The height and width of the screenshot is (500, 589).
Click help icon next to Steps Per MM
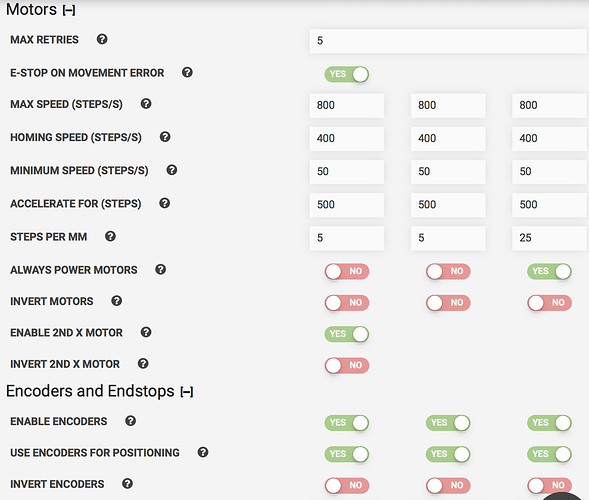110,236
